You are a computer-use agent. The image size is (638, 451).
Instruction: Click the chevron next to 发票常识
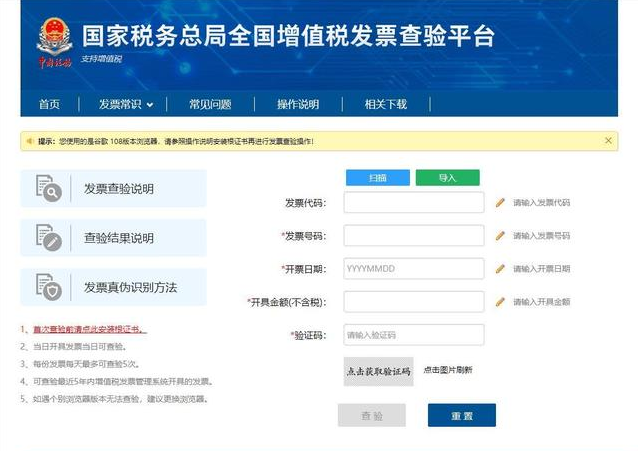(150, 105)
